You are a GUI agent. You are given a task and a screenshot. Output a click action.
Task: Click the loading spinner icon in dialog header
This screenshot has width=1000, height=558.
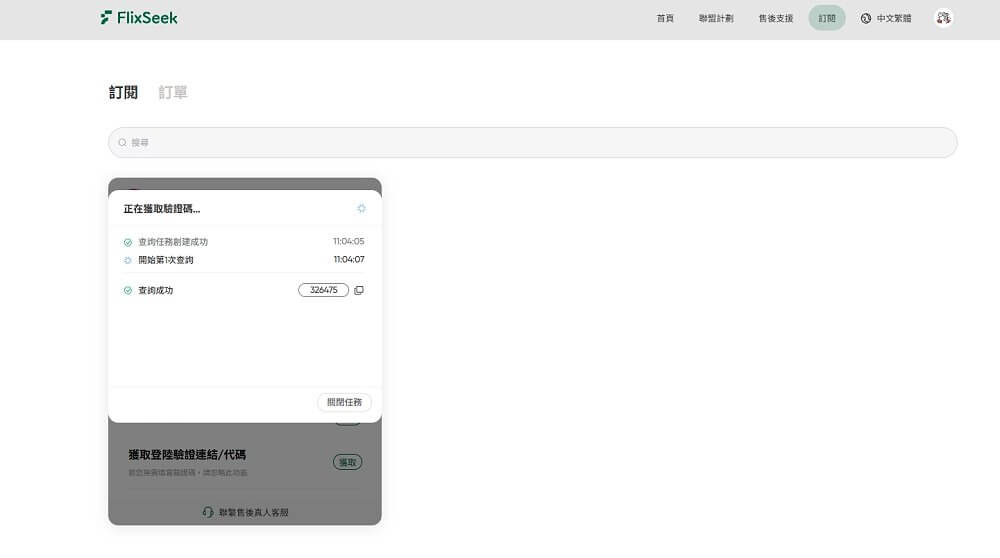click(x=362, y=209)
